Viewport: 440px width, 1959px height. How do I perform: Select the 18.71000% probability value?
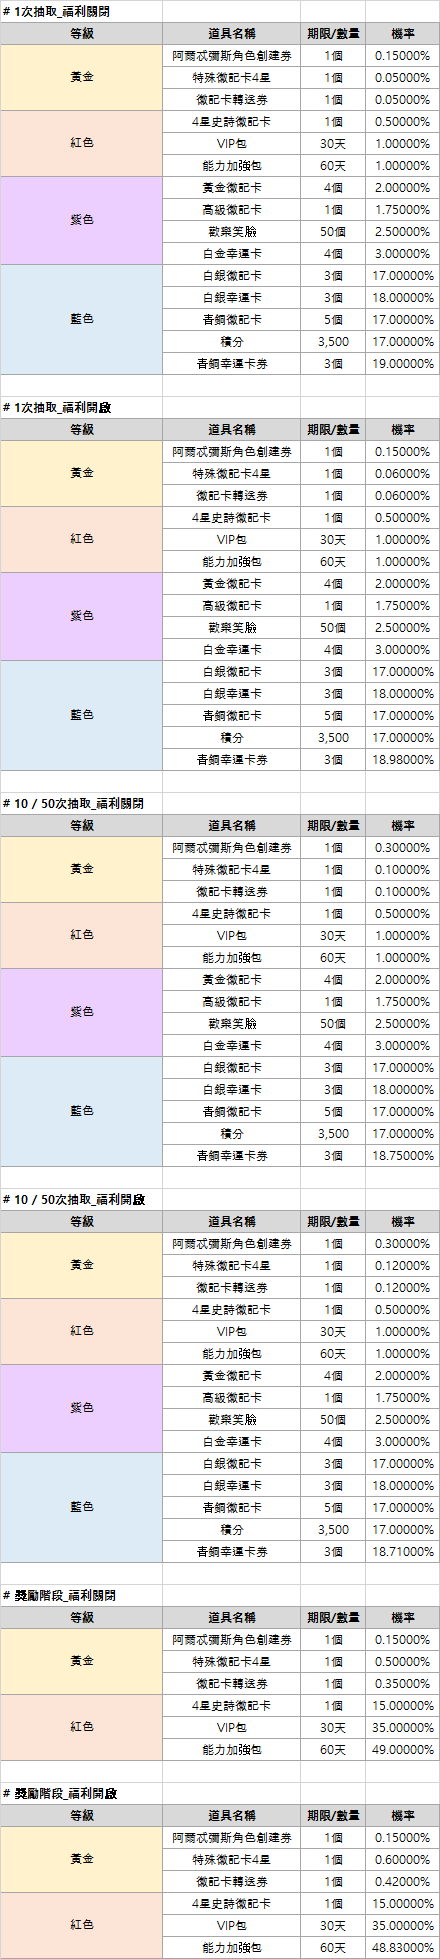coord(403,1551)
